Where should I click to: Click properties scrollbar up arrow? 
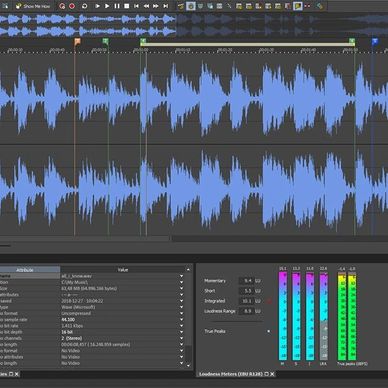click(188, 270)
